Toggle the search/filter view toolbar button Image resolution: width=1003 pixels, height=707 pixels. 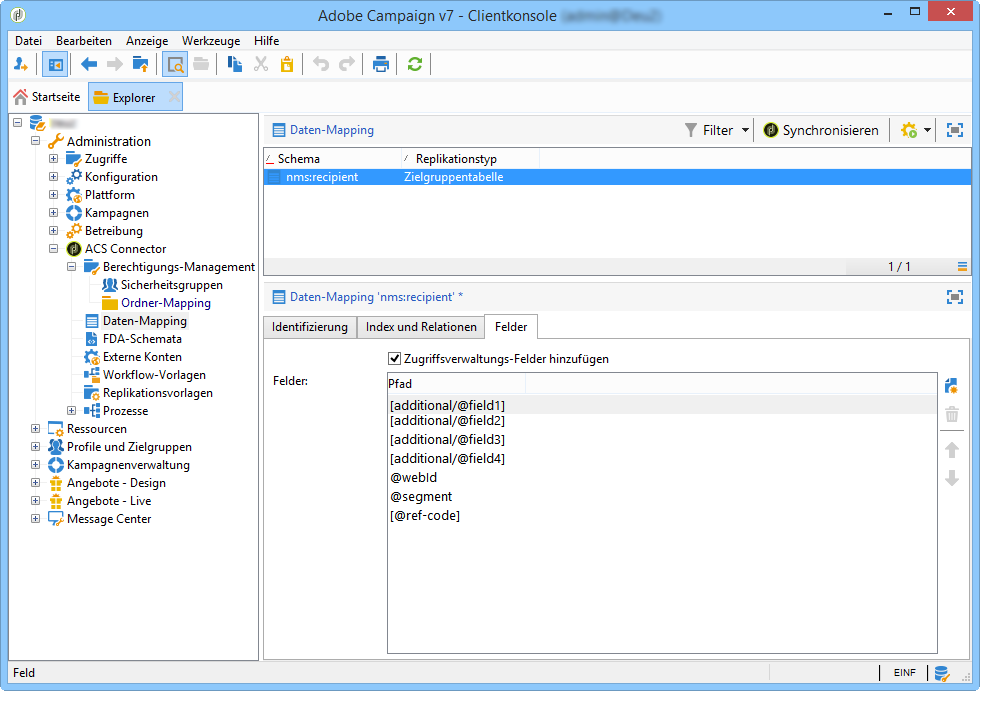coord(175,64)
